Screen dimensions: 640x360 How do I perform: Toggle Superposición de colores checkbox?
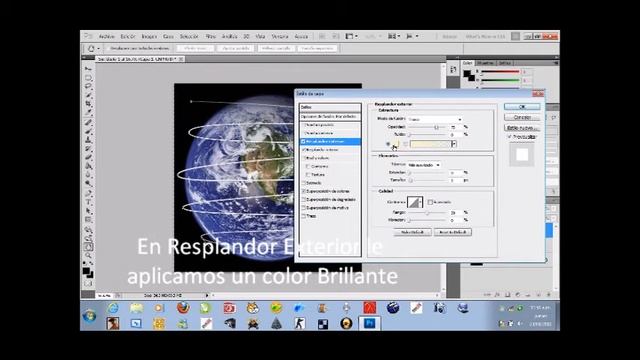(304, 191)
